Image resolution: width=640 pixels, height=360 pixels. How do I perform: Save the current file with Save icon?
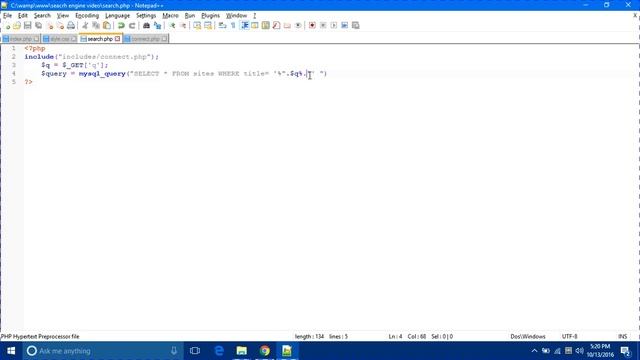[x=27, y=26]
